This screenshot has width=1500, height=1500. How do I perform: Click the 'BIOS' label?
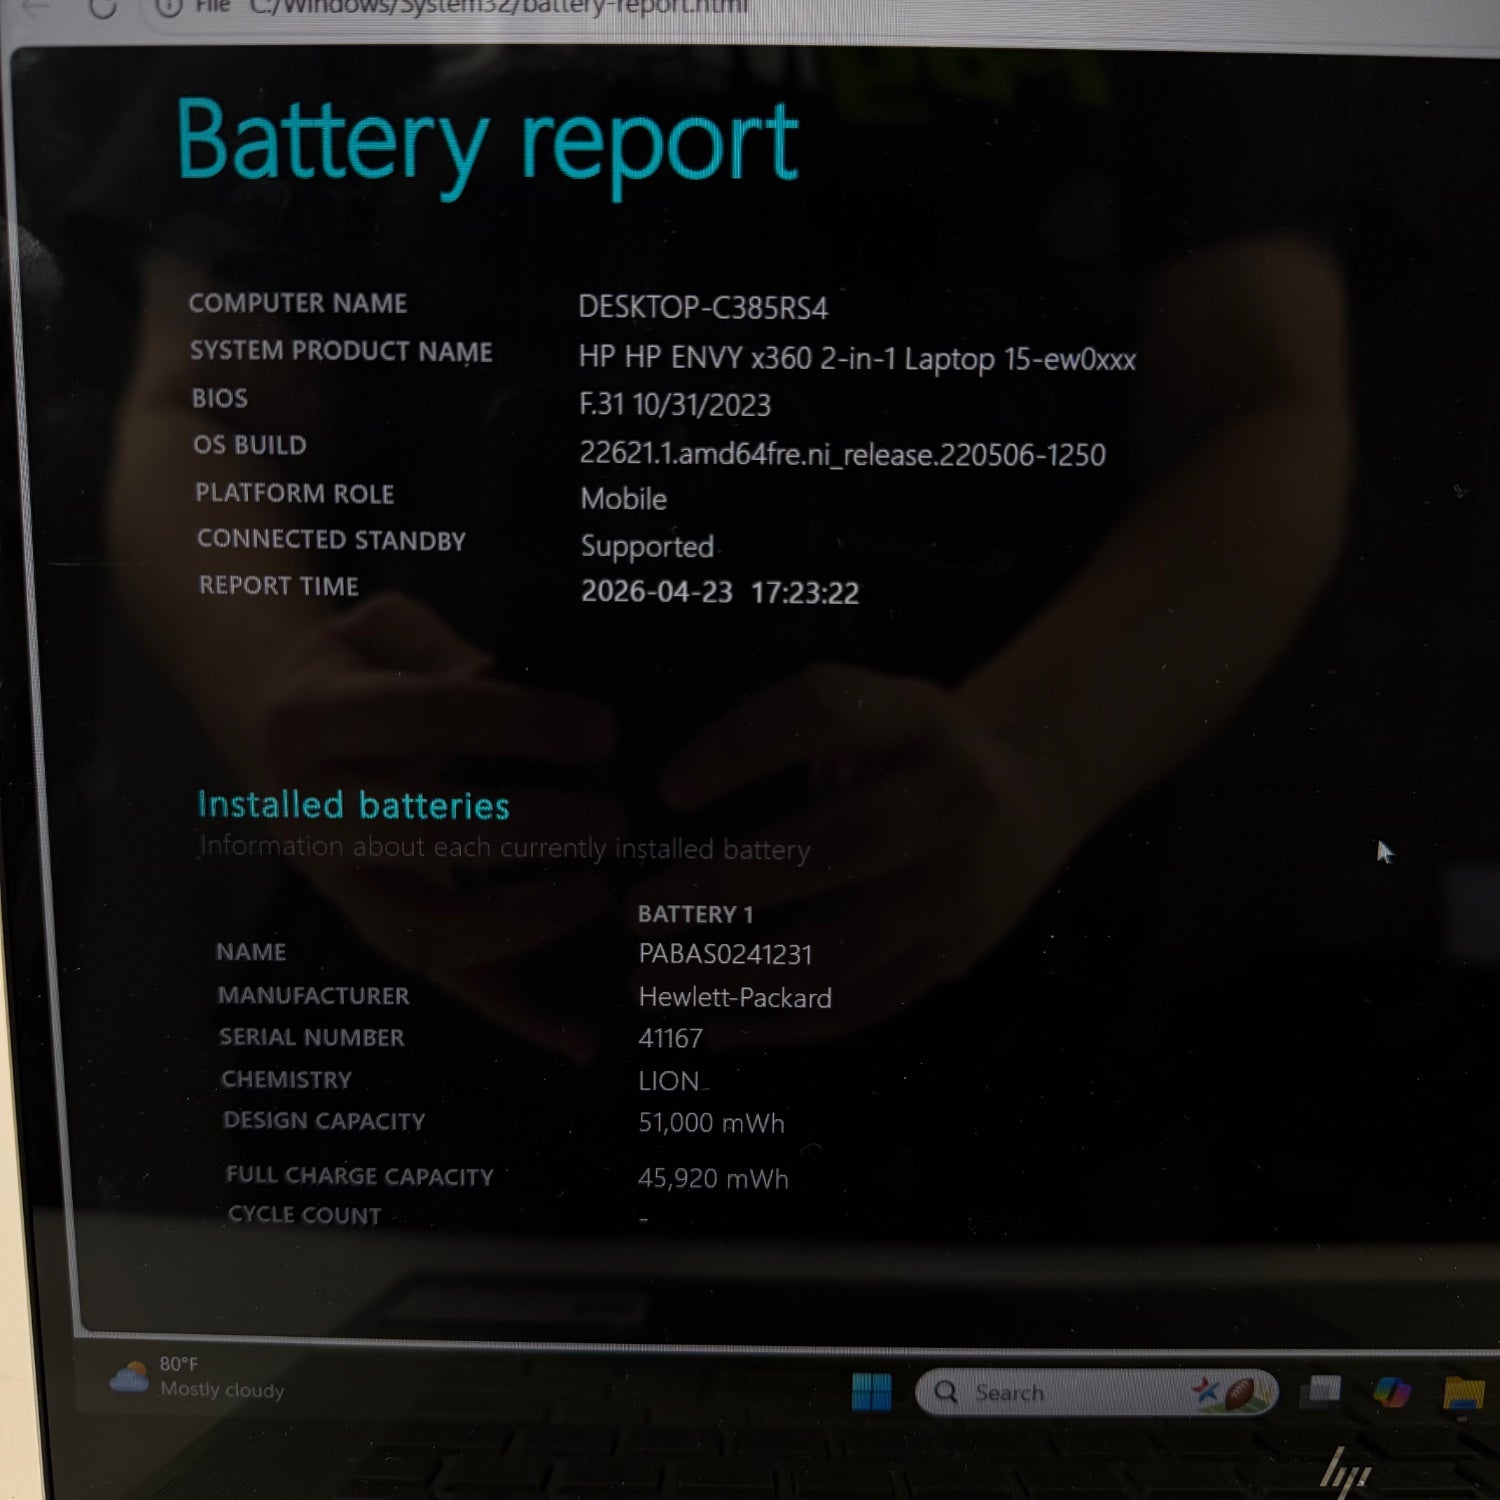[x=220, y=398]
